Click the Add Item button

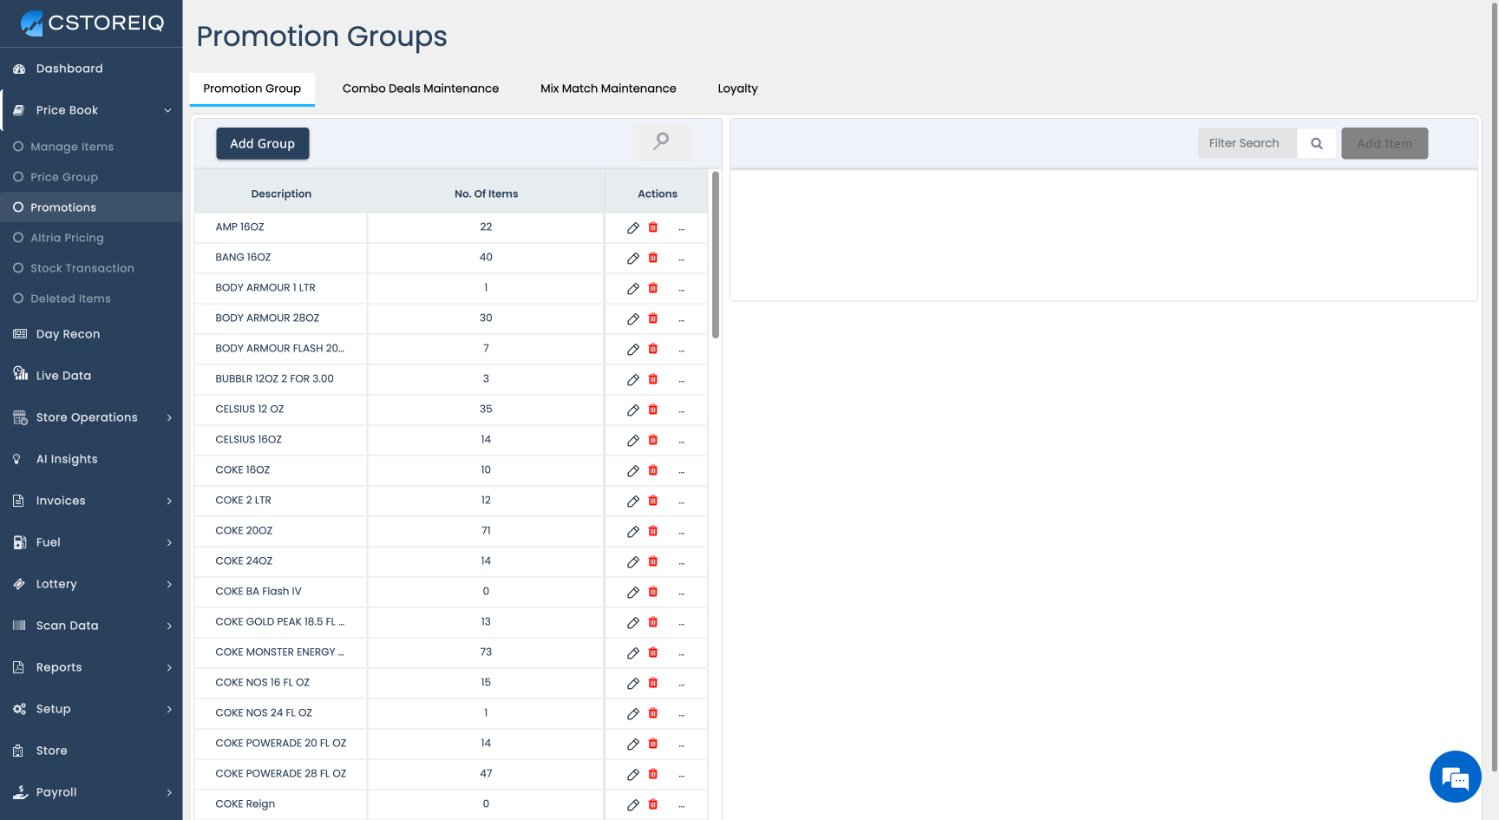point(1384,144)
